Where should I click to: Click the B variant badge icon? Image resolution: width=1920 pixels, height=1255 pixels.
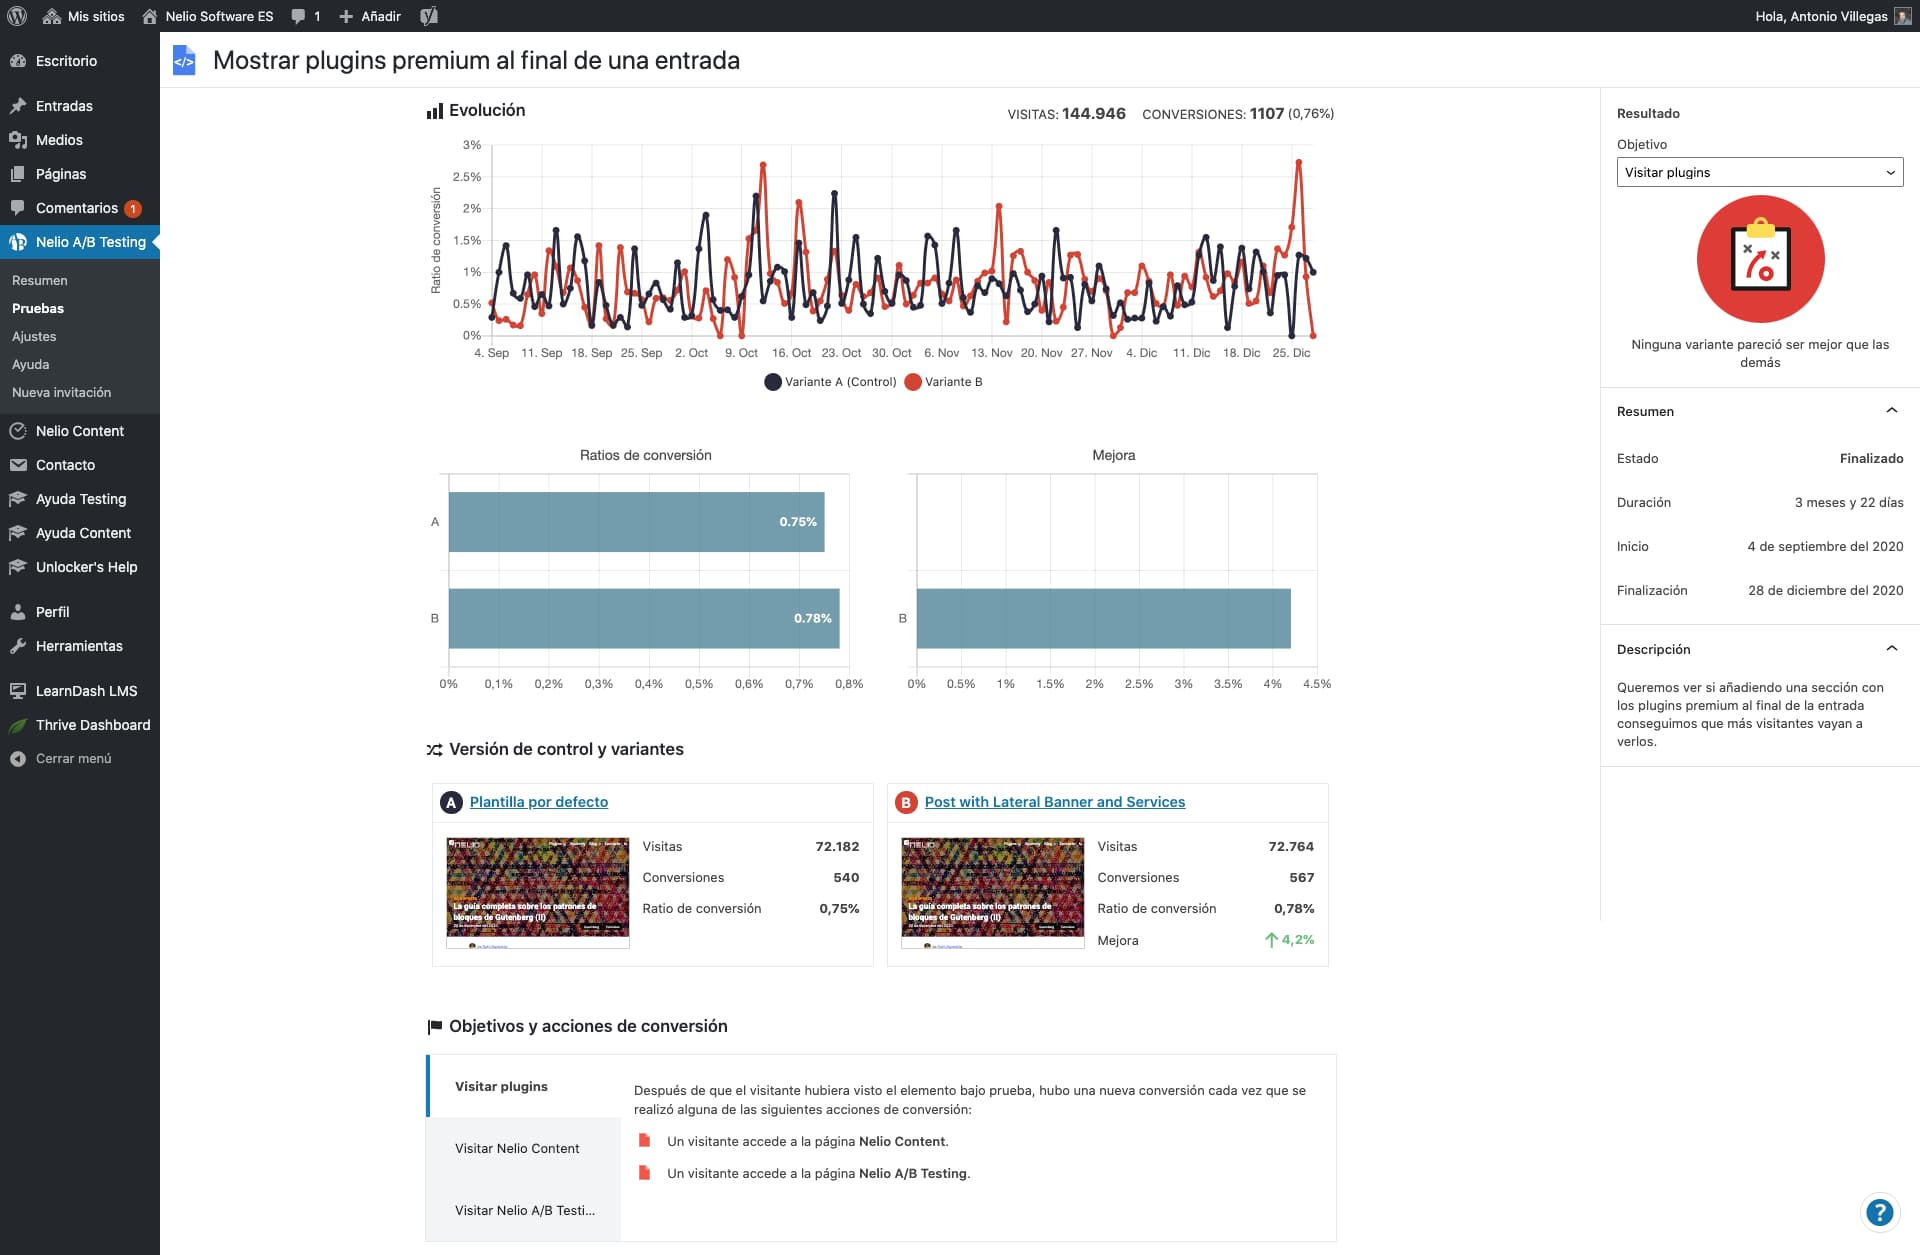click(x=906, y=803)
